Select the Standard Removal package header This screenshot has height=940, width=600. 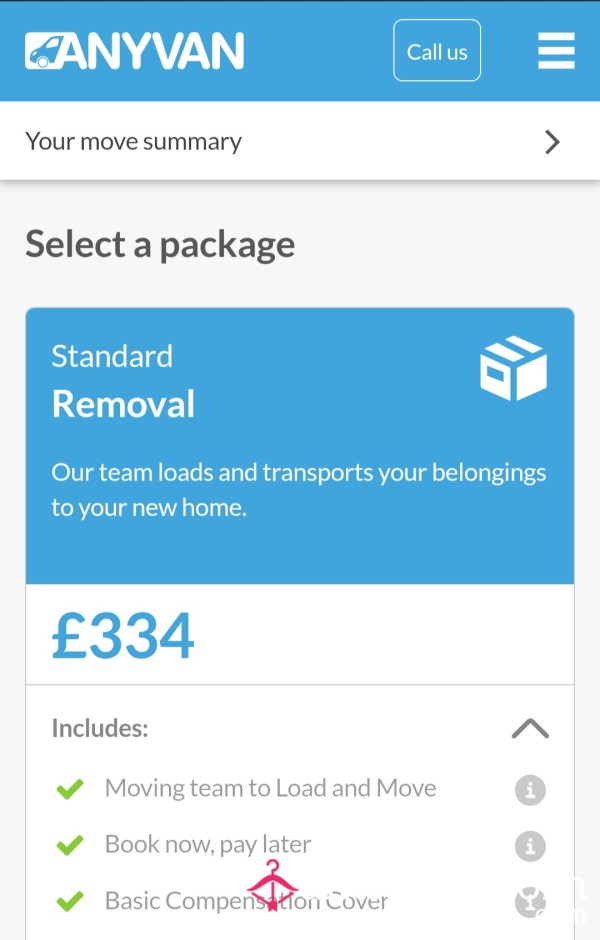pyautogui.click(x=300, y=446)
